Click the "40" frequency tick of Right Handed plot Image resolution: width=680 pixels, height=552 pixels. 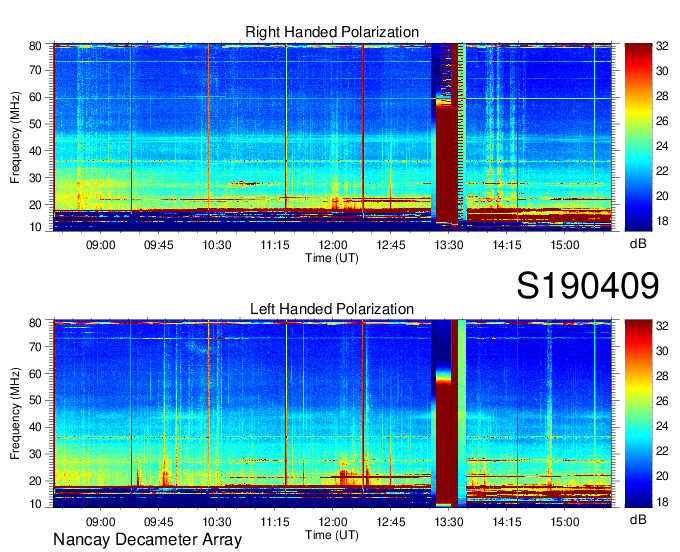[x=35, y=151]
